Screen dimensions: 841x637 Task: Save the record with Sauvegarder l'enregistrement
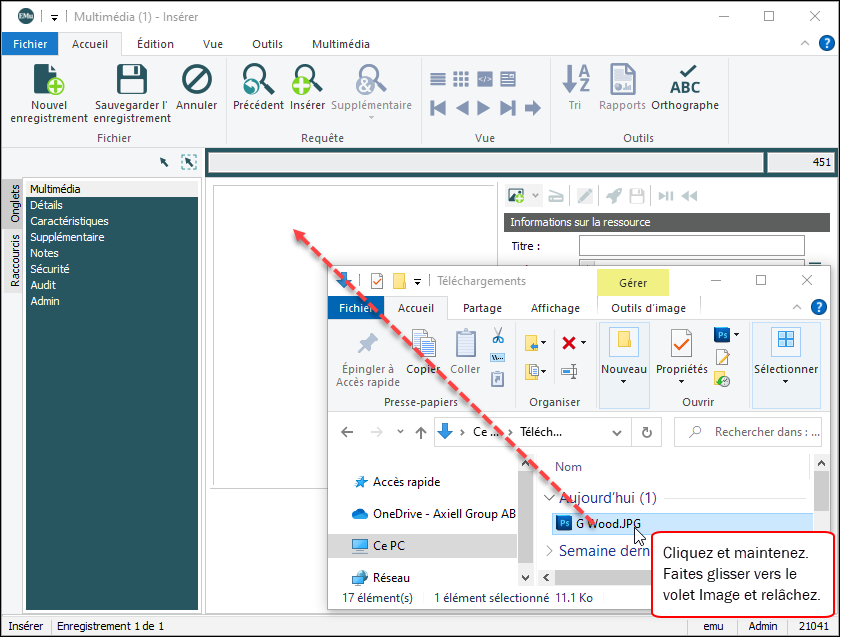tap(132, 82)
